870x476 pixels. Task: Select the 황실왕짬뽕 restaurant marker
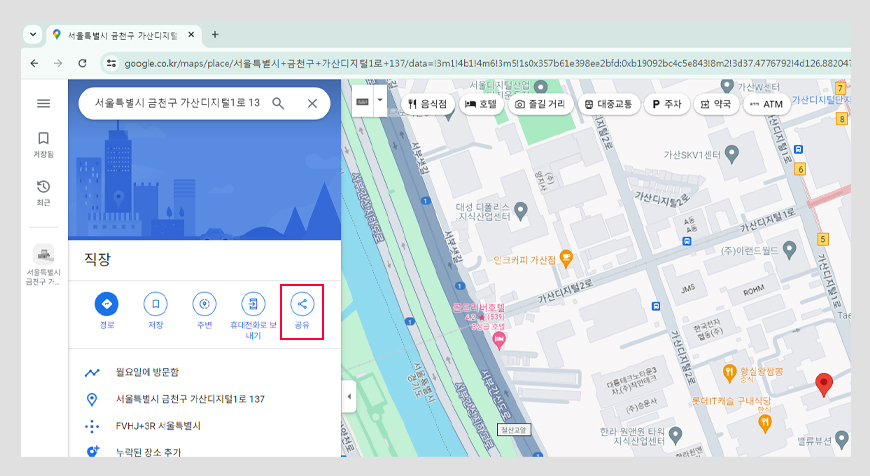(x=730, y=373)
